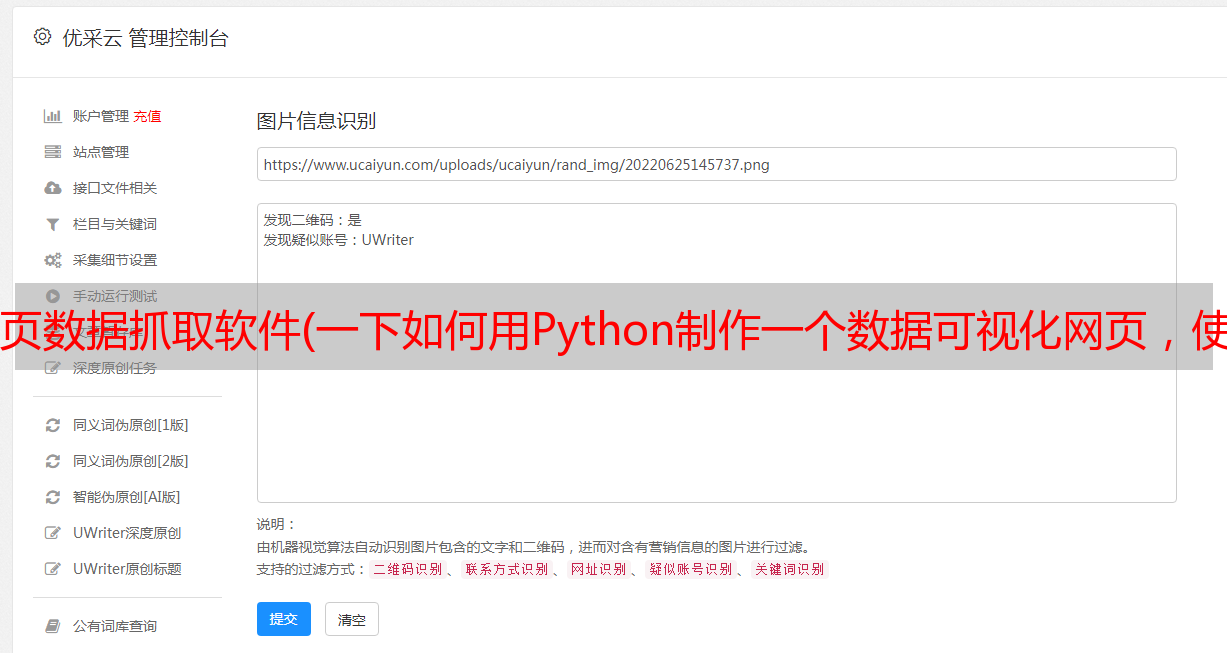The width and height of the screenshot is (1227, 653).
Task: Open the 深度原创任务 menu item
Action: [x=115, y=368]
